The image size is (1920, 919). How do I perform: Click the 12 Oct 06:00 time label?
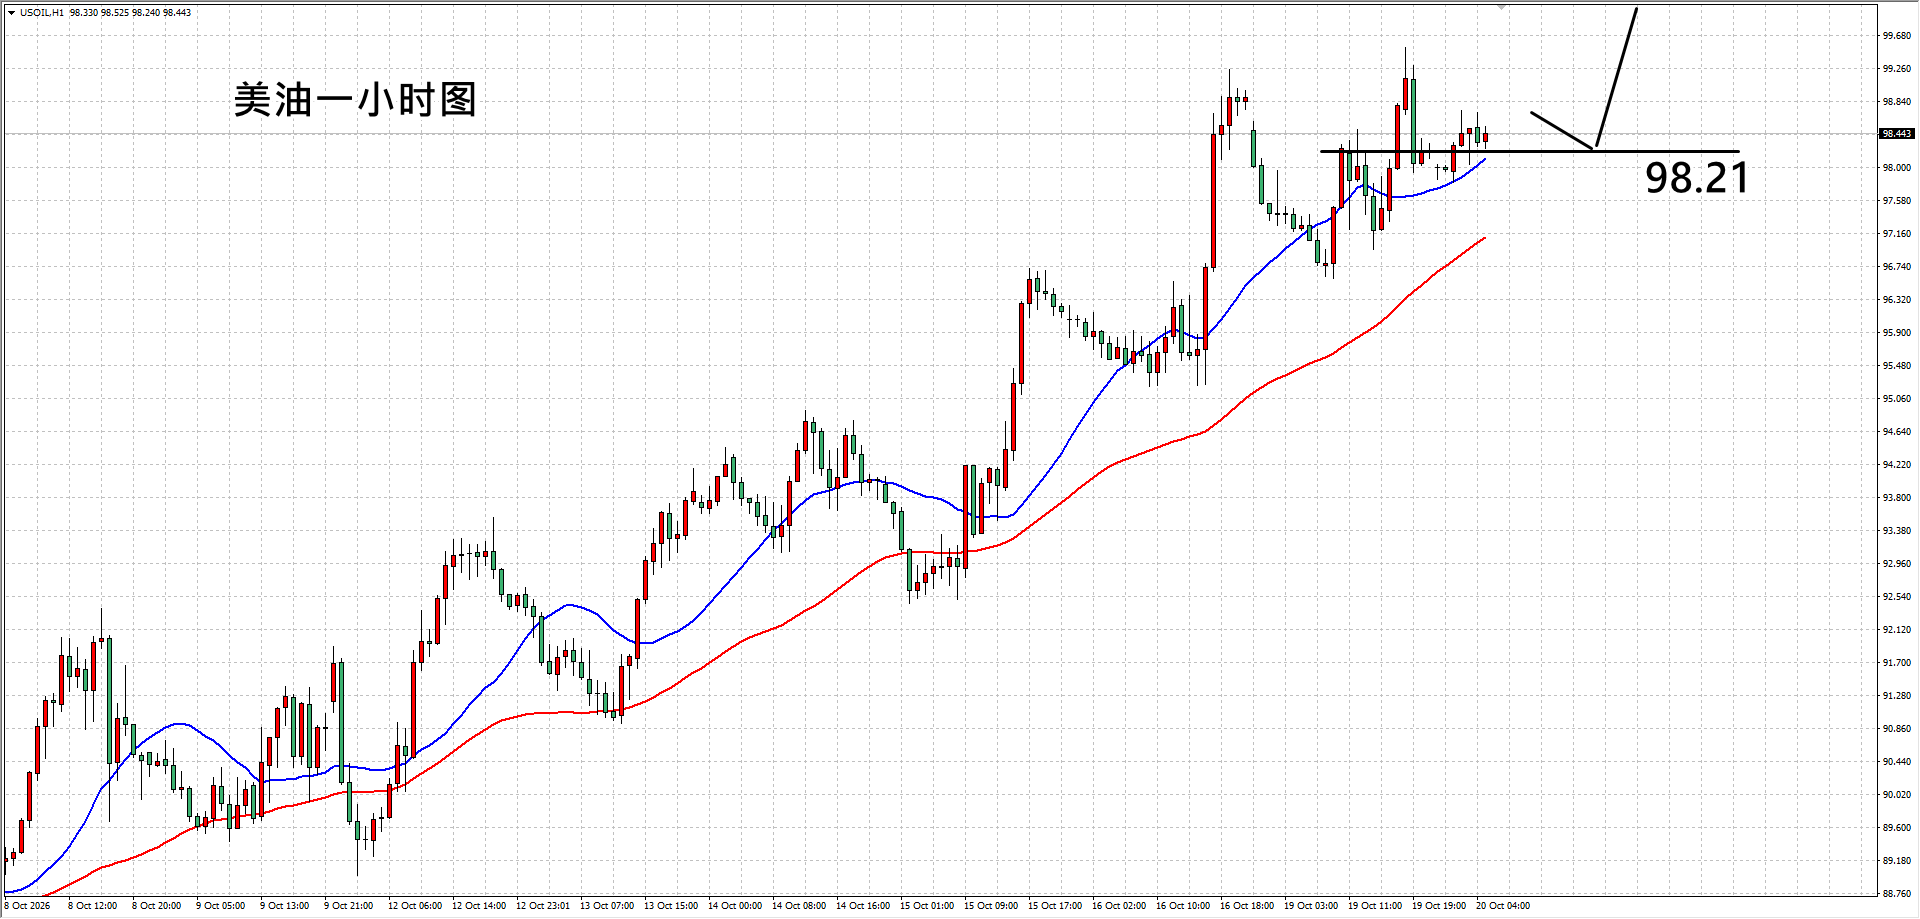(x=414, y=906)
